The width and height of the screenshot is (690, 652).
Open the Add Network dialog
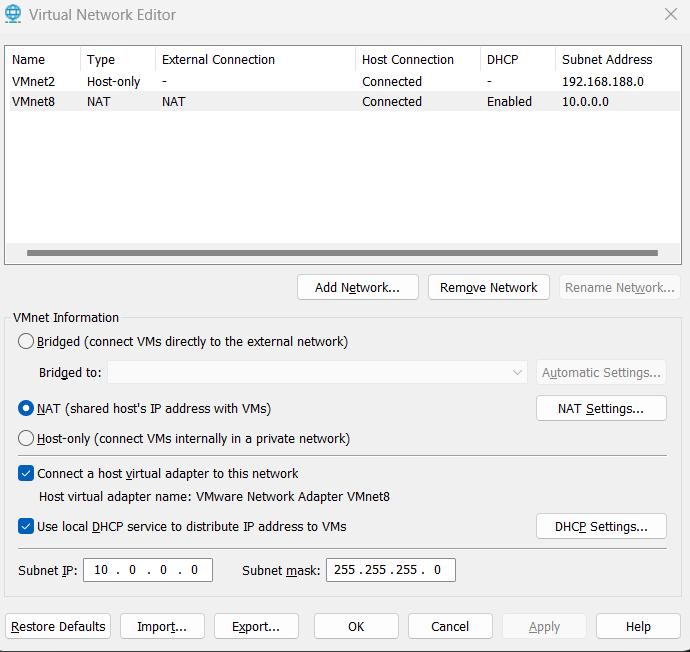[x=357, y=287]
